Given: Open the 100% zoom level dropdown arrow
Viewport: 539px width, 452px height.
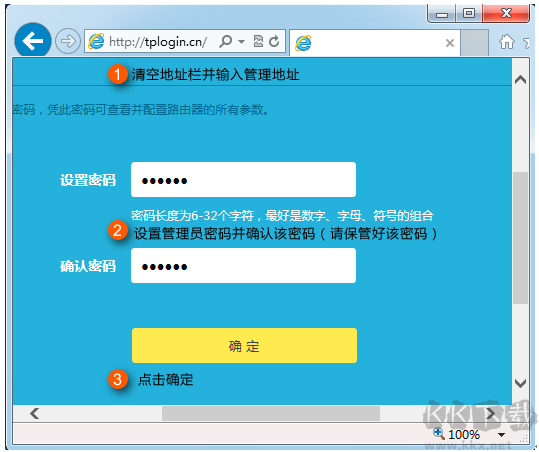Looking at the screenshot, I should 502,435.
